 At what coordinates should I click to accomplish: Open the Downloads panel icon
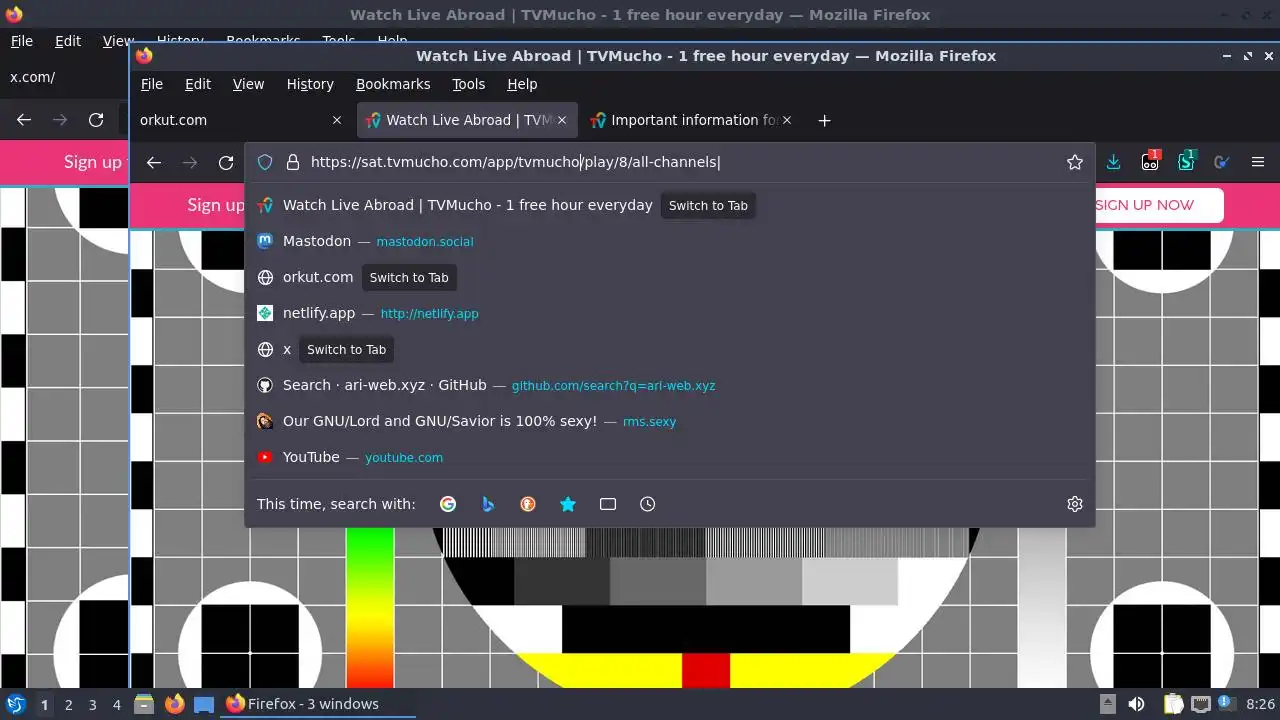tap(1113, 162)
